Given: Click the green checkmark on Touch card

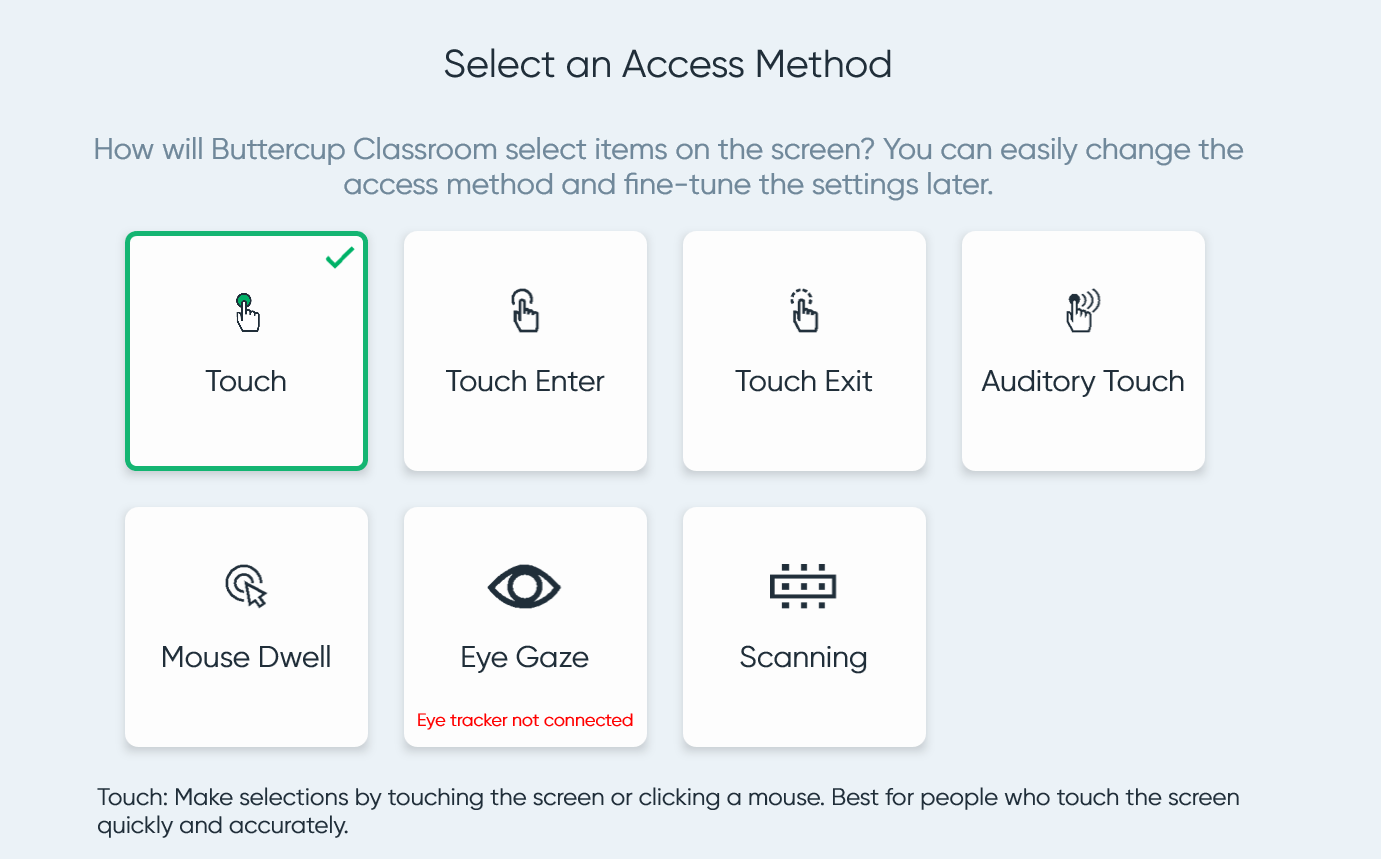Looking at the screenshot, I should 339,257.
